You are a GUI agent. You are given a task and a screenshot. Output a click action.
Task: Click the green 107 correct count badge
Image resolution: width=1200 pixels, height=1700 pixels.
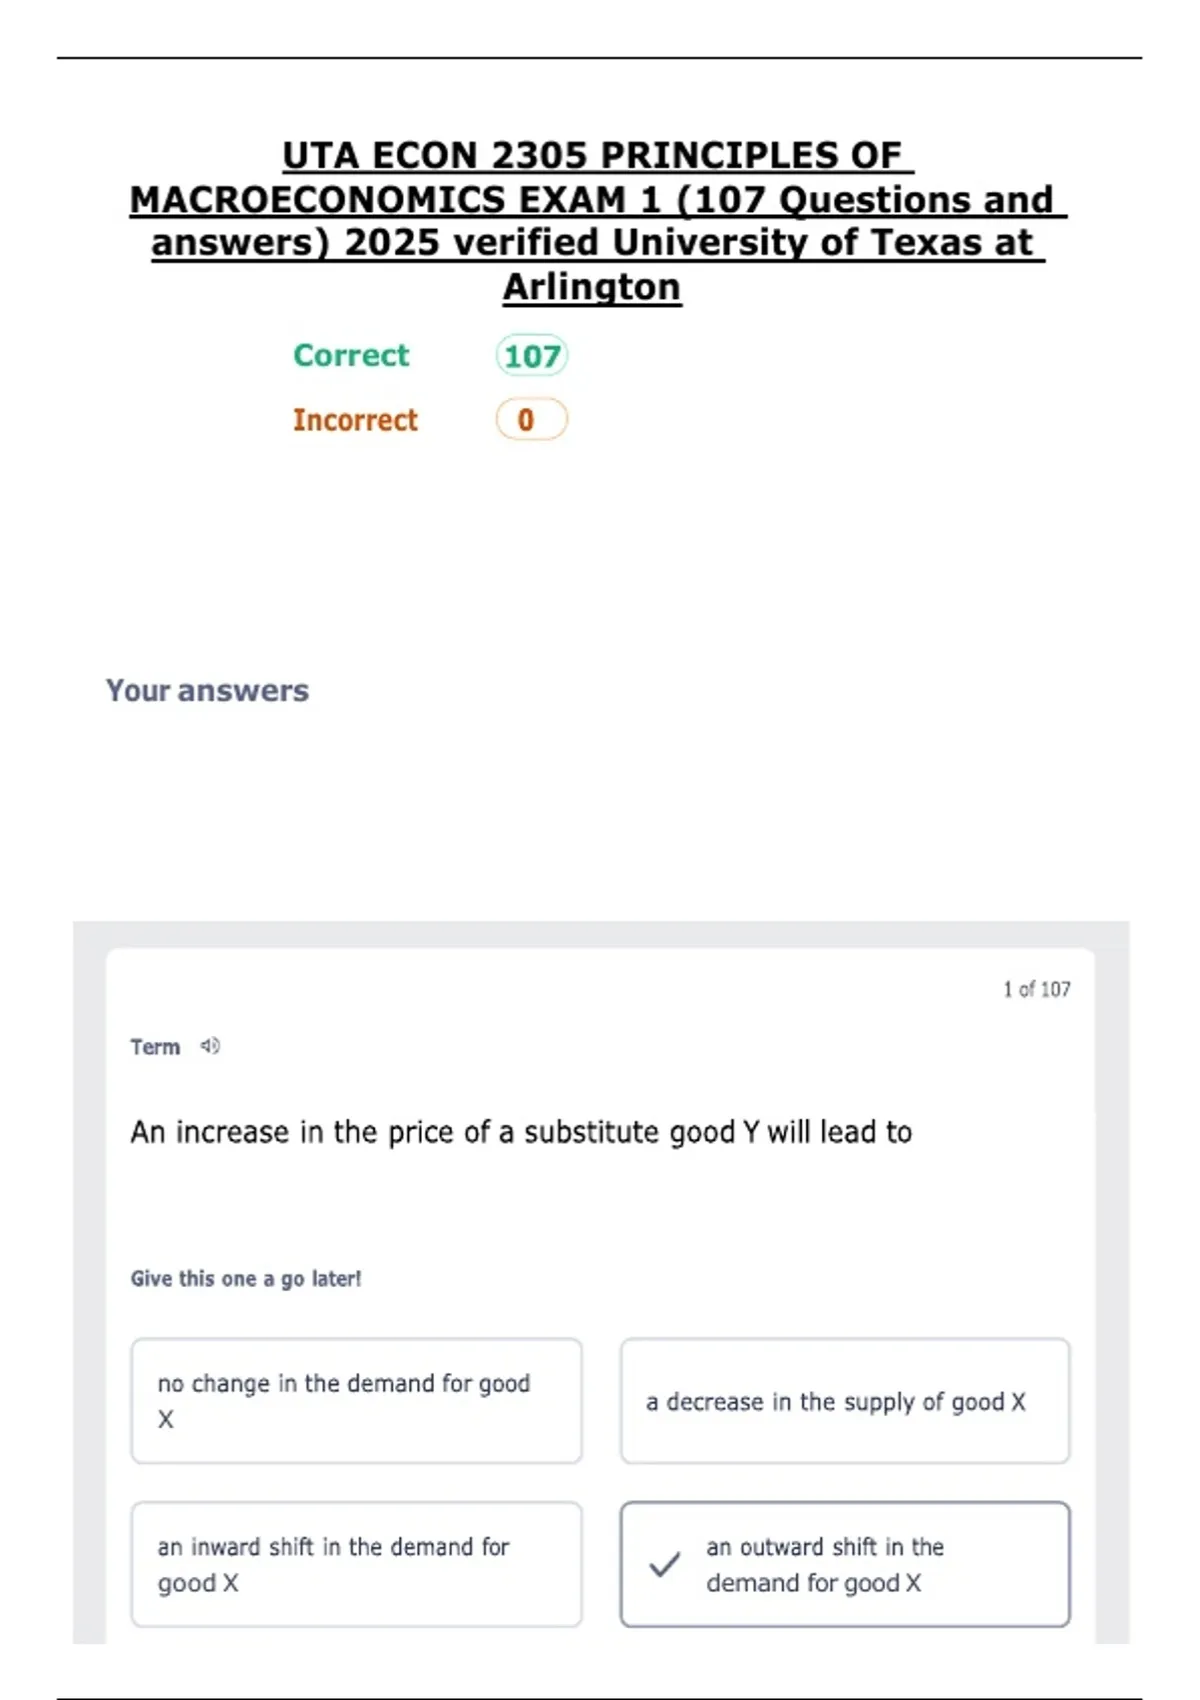tap(531, 356)
